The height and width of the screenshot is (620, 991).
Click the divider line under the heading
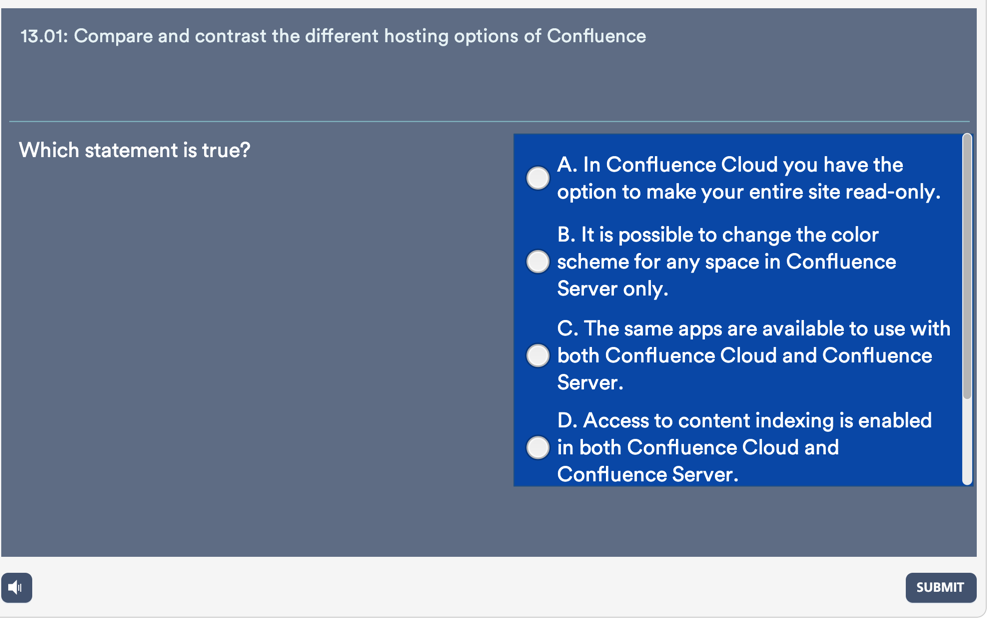489,121
